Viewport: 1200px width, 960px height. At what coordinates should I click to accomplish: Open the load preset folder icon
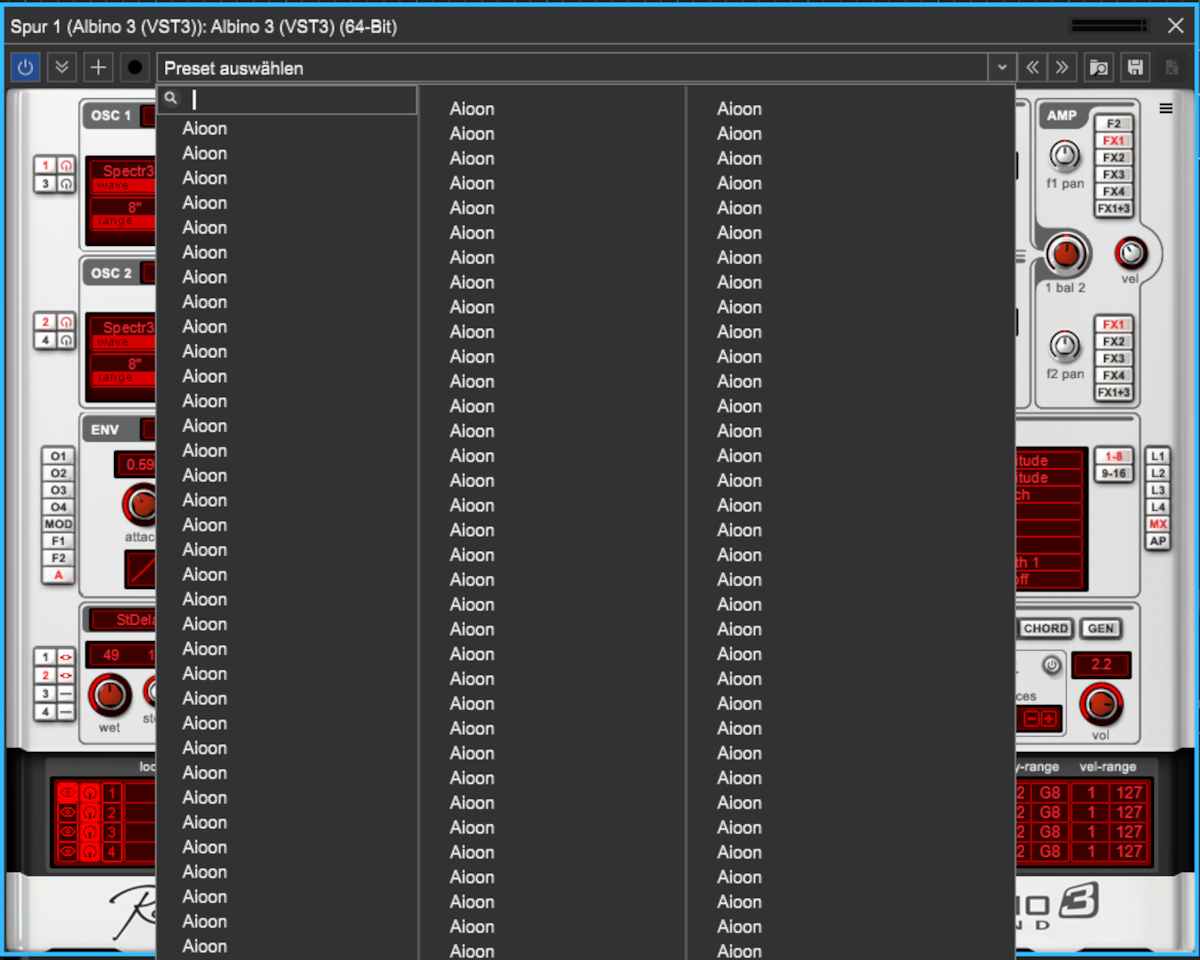pos(1099,68)
